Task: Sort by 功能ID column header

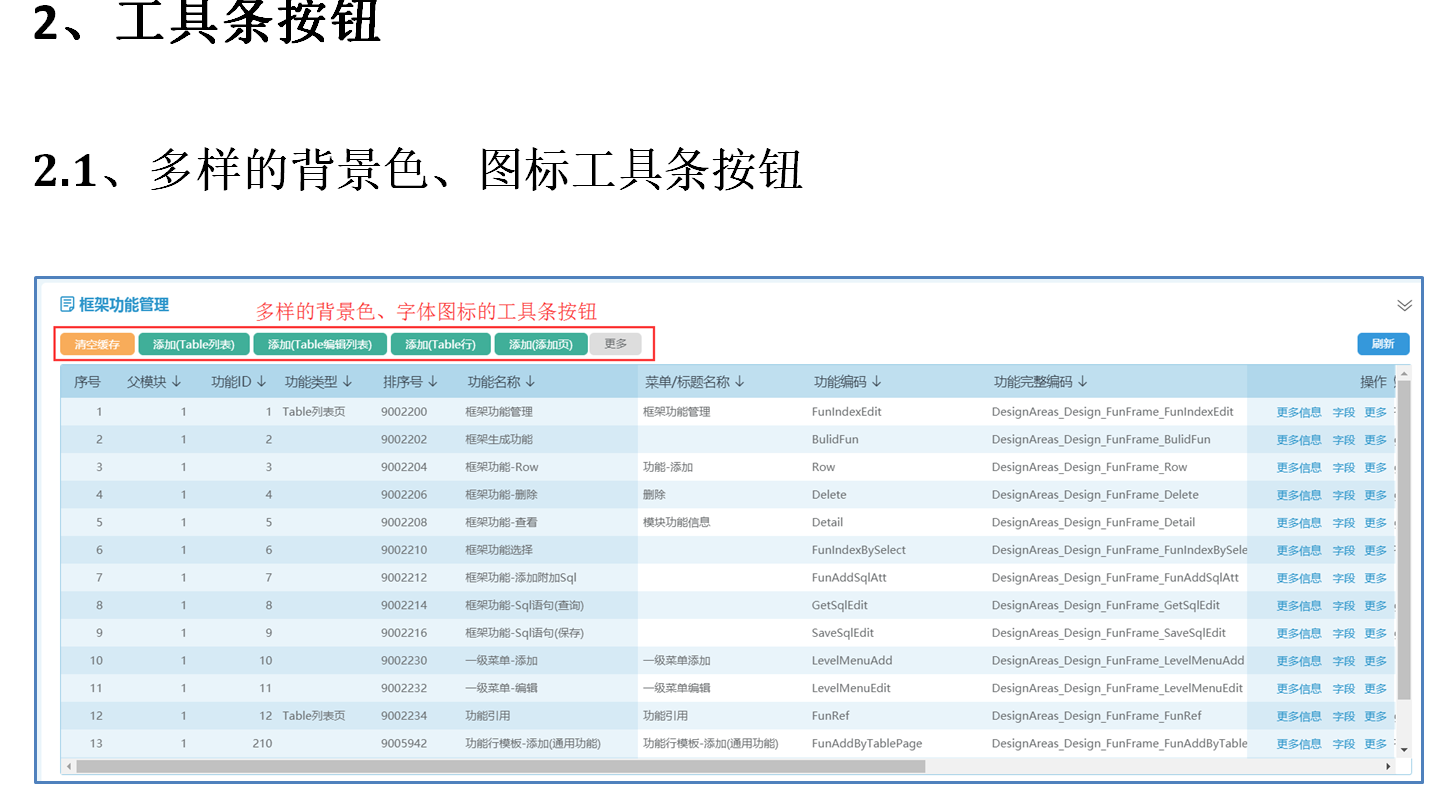Action: [x=239, y=381]
